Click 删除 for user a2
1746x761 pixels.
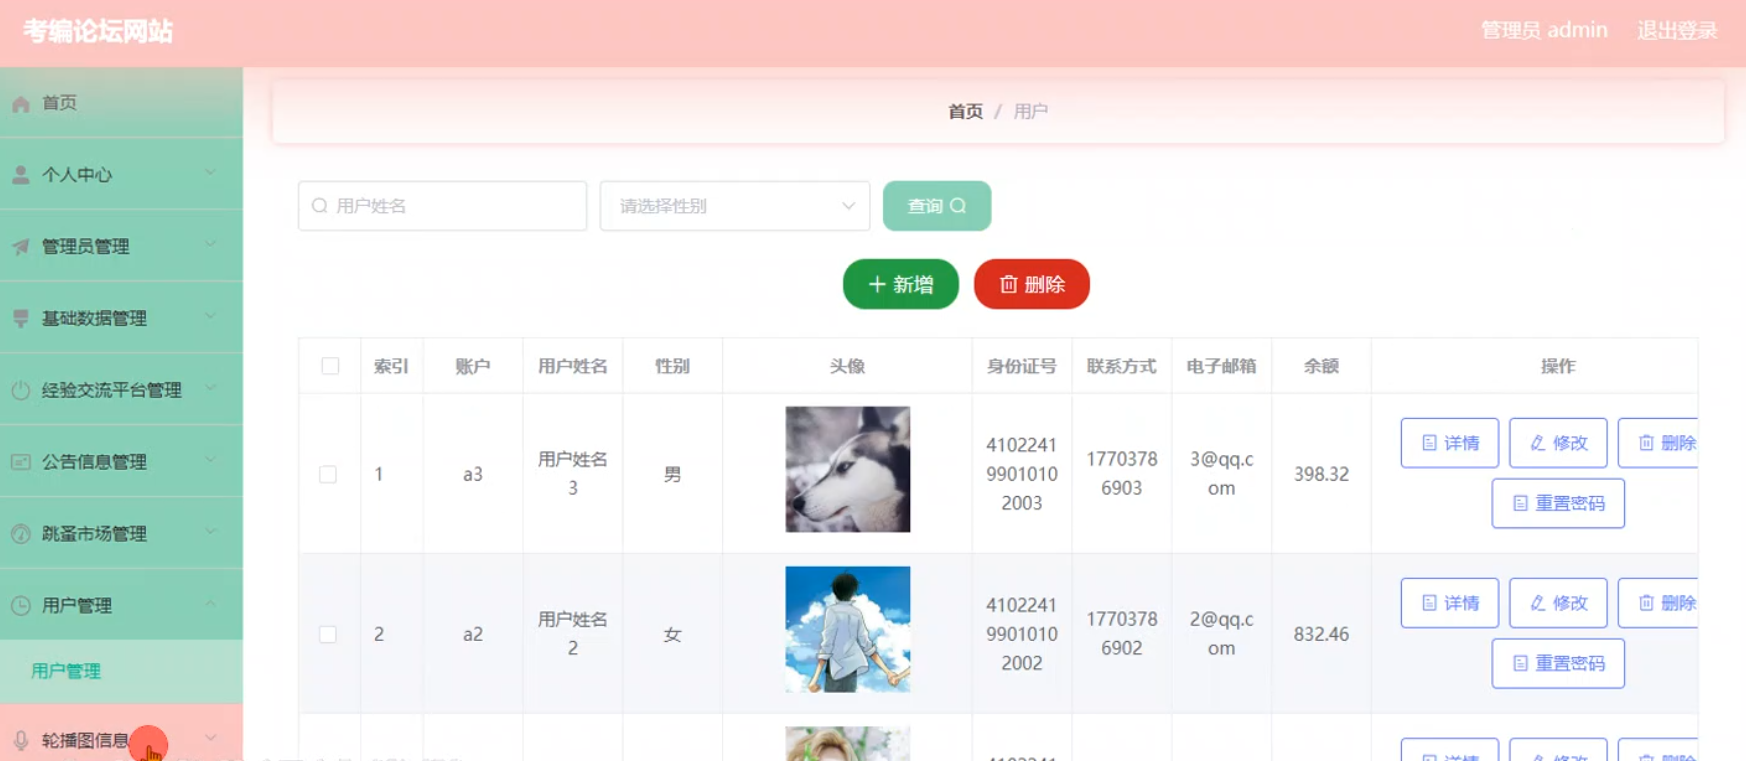(x=1659, y=603)
